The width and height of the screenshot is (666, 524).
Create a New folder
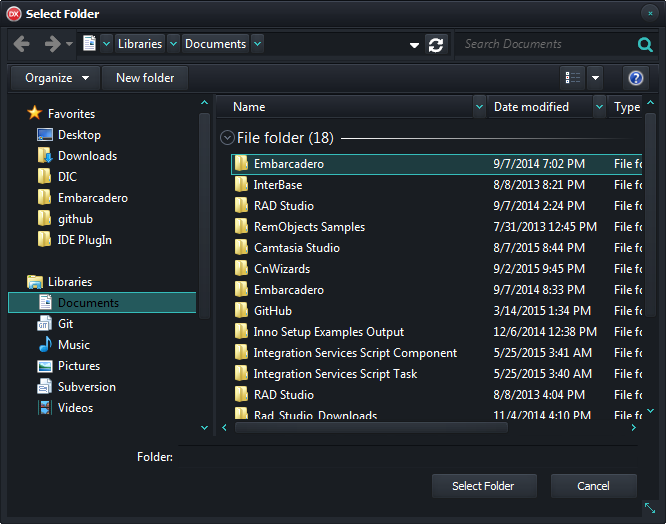pos(145,78)
